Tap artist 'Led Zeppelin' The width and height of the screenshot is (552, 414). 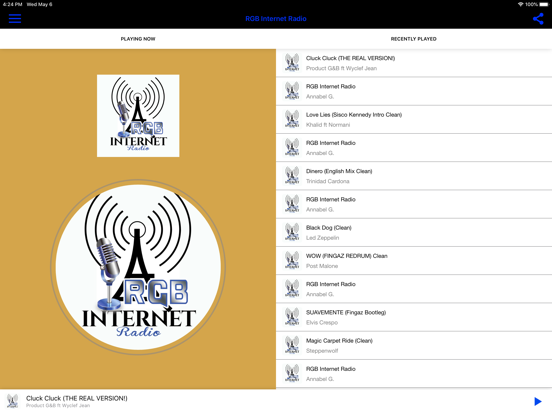(322, 238)
